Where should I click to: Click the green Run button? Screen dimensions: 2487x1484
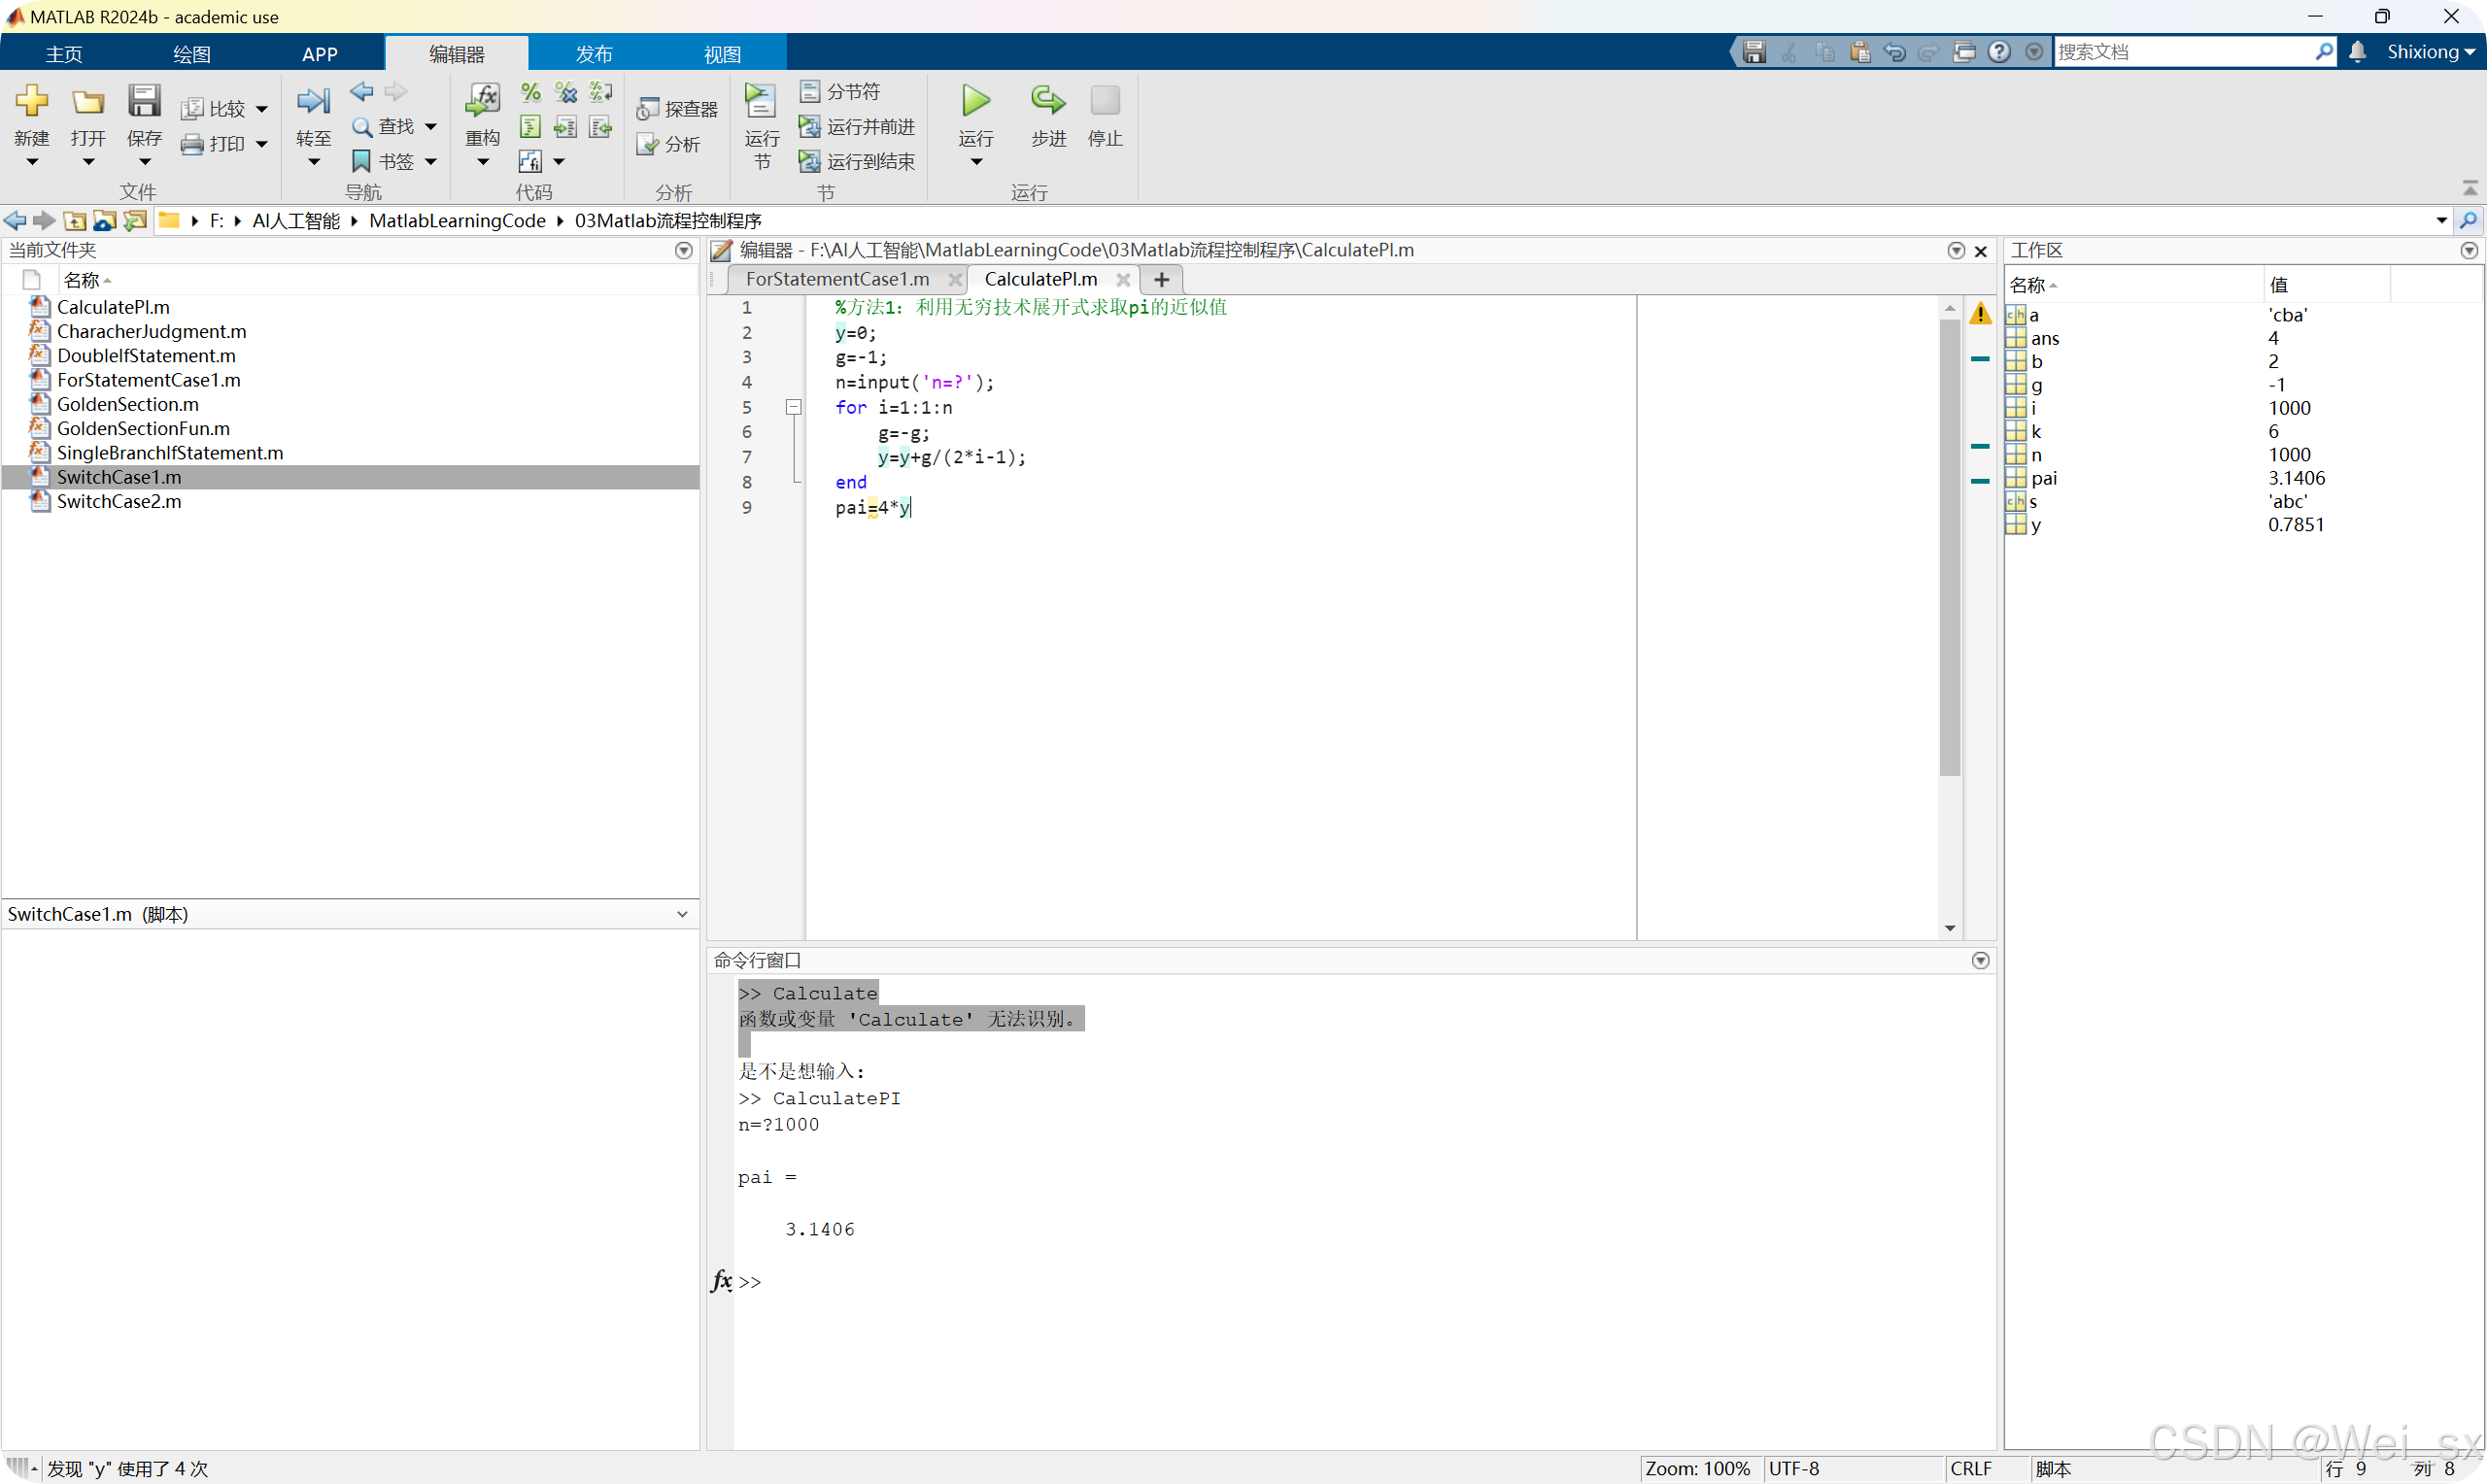tap(975, 101)
